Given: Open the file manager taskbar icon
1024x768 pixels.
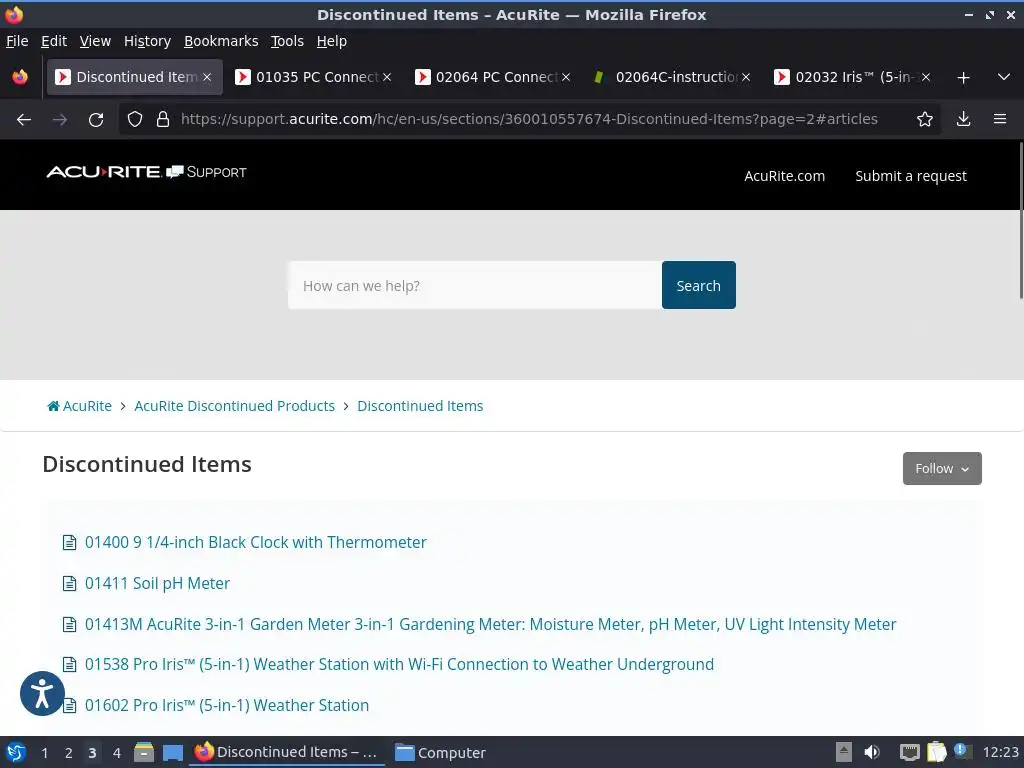Looking at the screenshot, I should (x=144, y=752).
